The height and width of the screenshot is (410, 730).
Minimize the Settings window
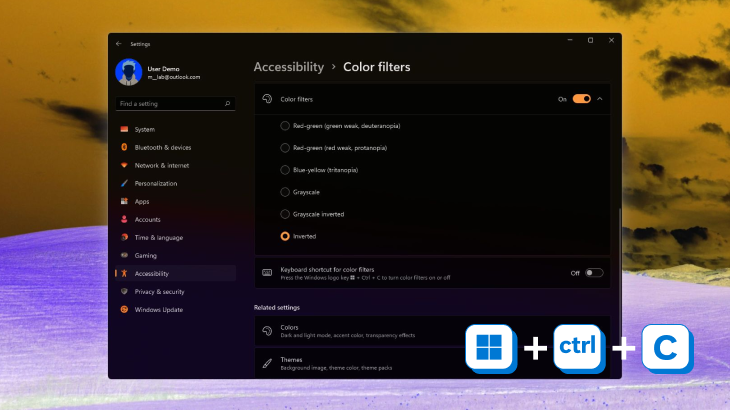(x=570, y=40)
